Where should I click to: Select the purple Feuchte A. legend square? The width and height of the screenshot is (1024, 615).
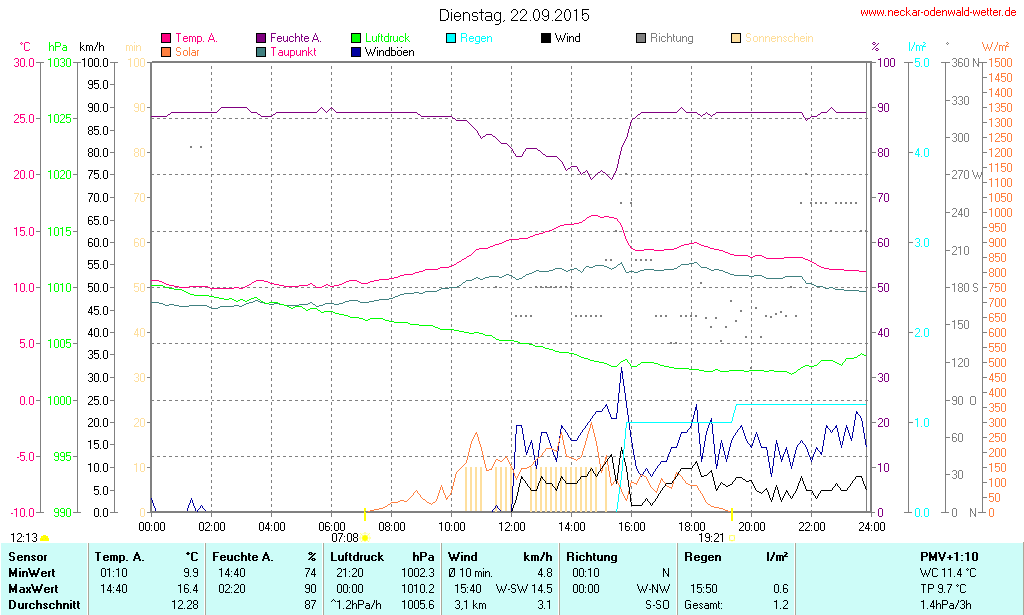click(262, 38)
